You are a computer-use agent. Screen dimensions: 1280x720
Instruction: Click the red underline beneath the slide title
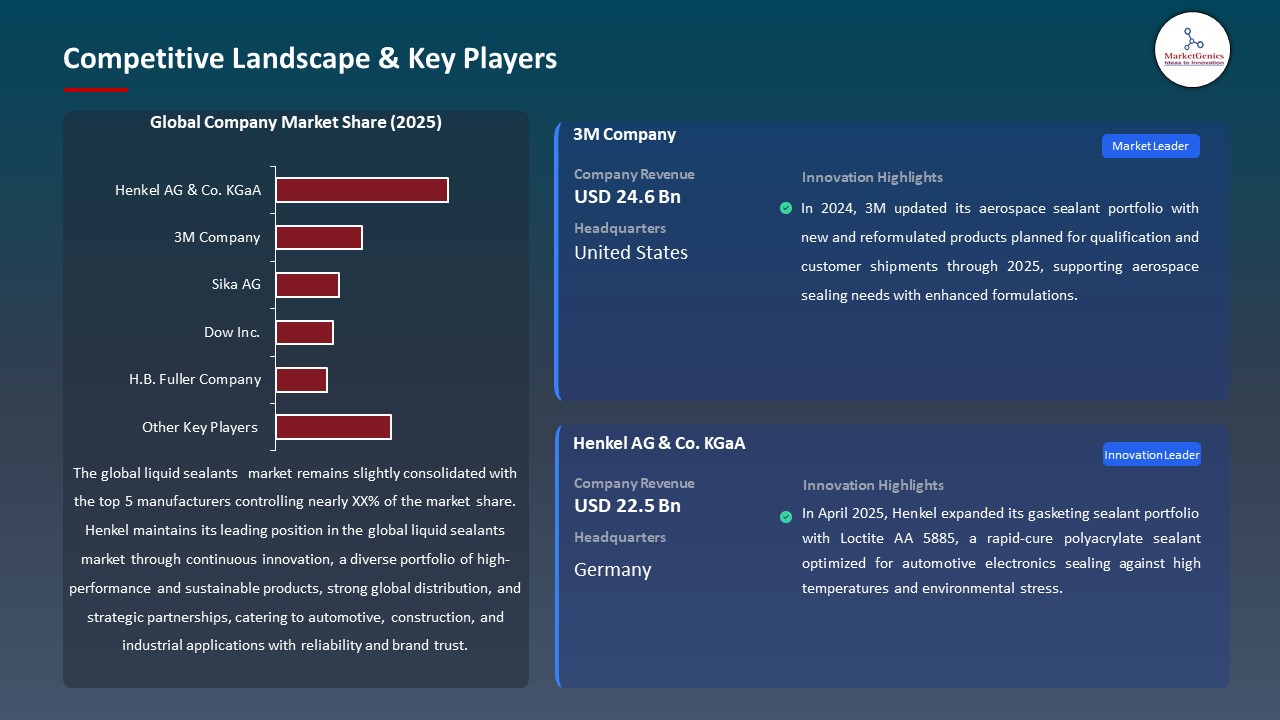coord(96,90)
